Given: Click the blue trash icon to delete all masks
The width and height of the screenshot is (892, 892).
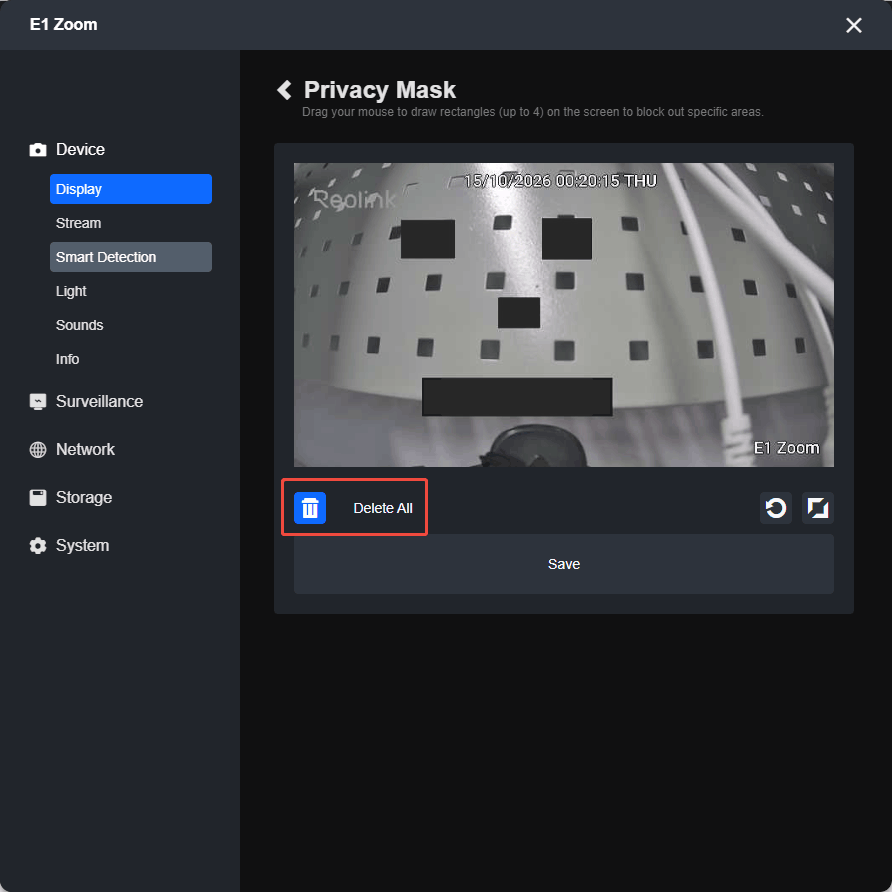Looking at the screenshot, I should (309, 507).
